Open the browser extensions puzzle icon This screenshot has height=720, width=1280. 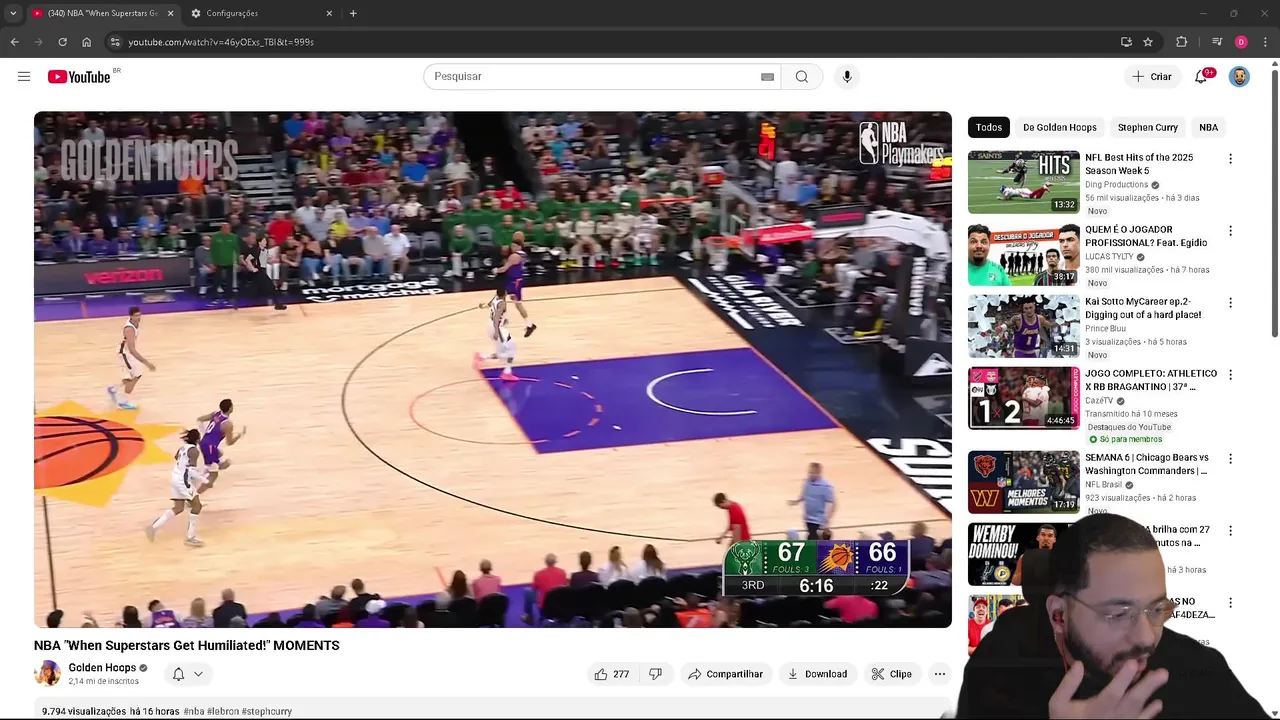tap(1182, 42)
